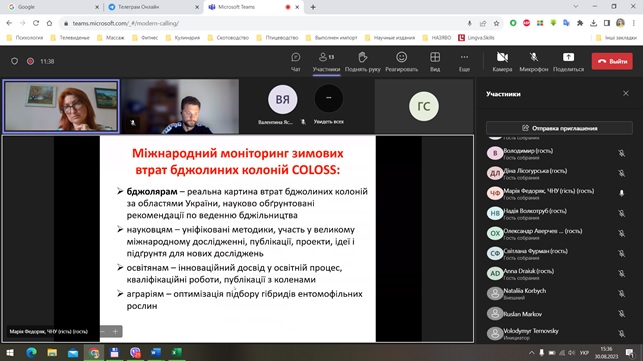Viewport: 643px width, 361px height.
Task: Toggle the Микрофон microphone mute
Action: [x=534, y=62]
